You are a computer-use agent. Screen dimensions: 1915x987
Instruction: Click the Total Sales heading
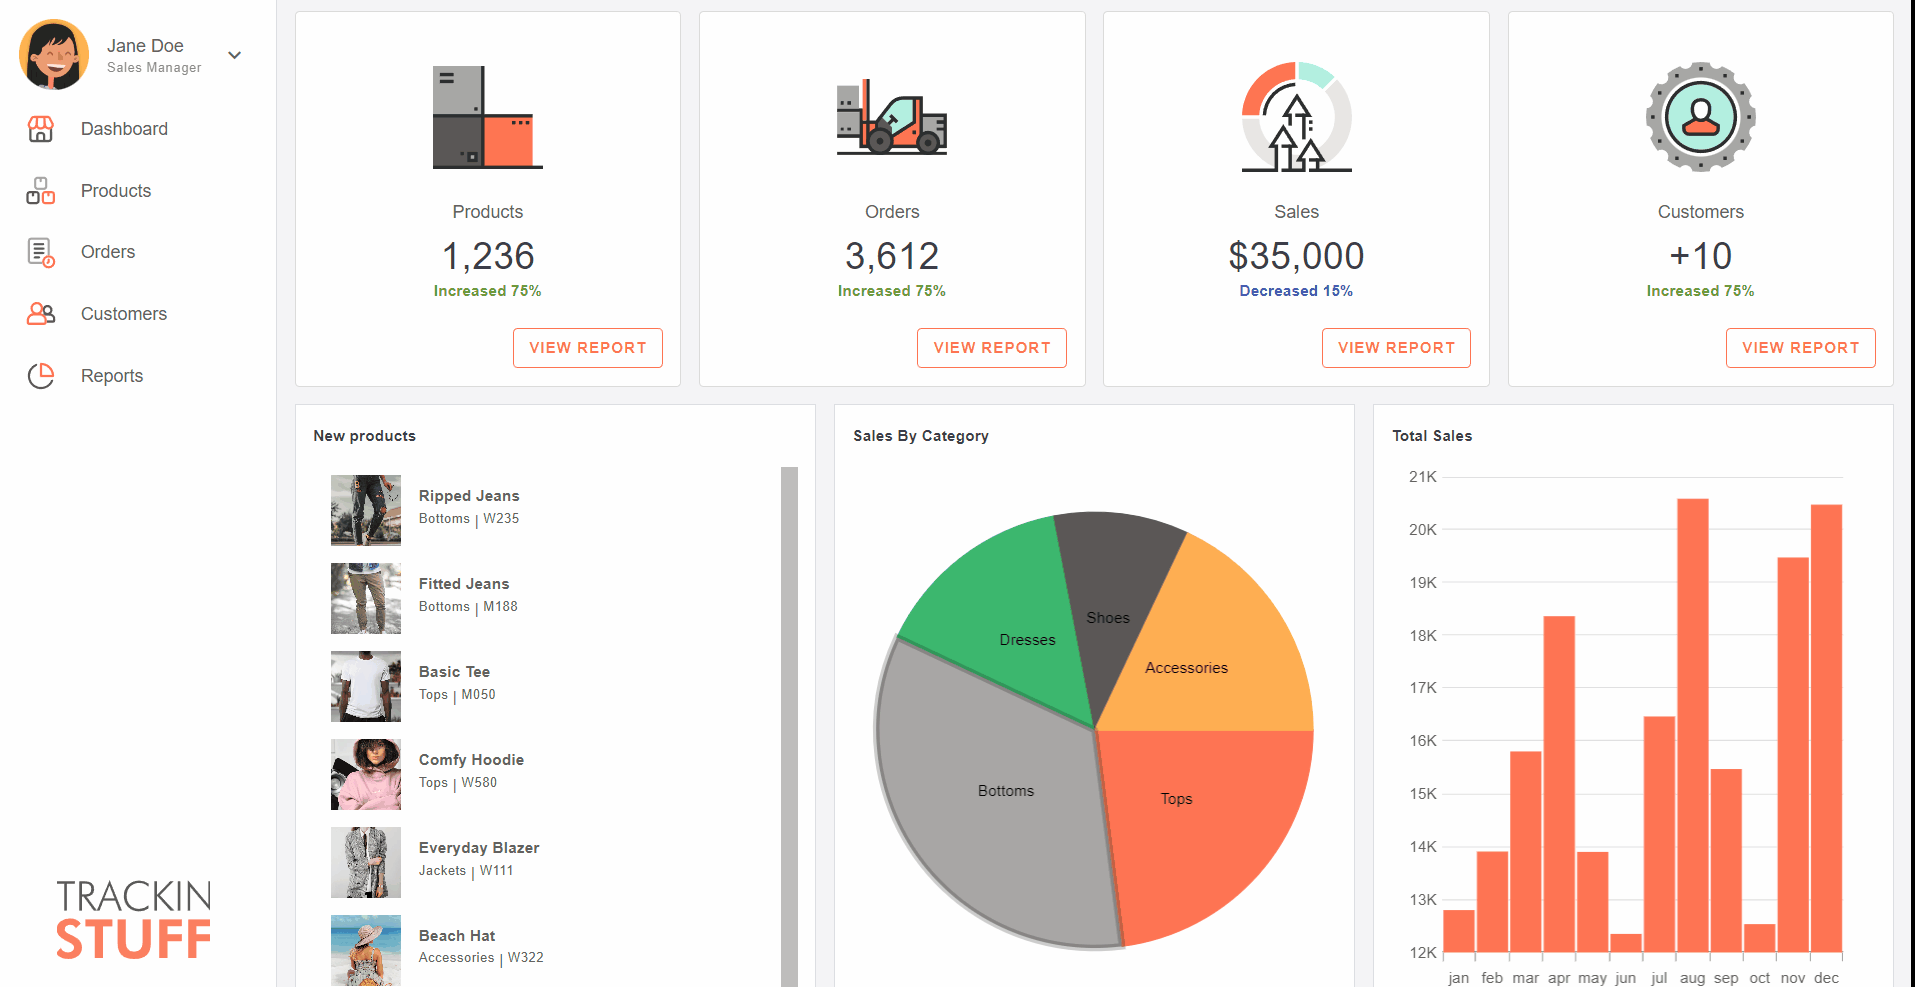[1432, 436]
